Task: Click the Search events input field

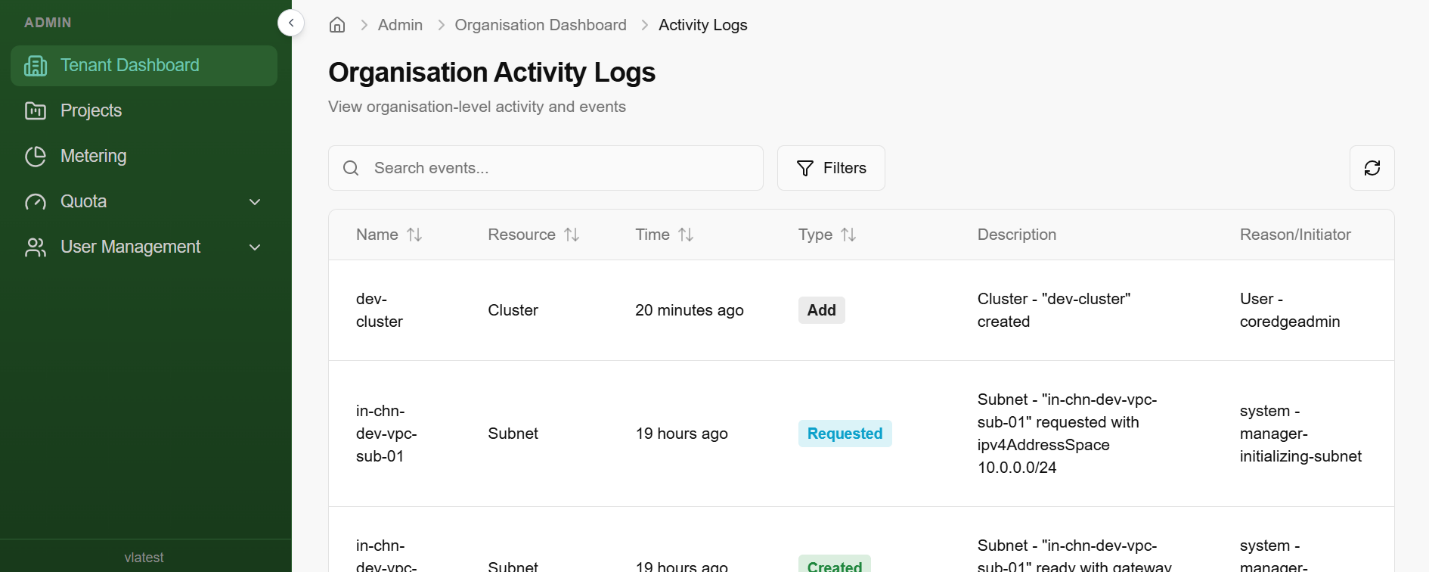Action: [560, 168]
